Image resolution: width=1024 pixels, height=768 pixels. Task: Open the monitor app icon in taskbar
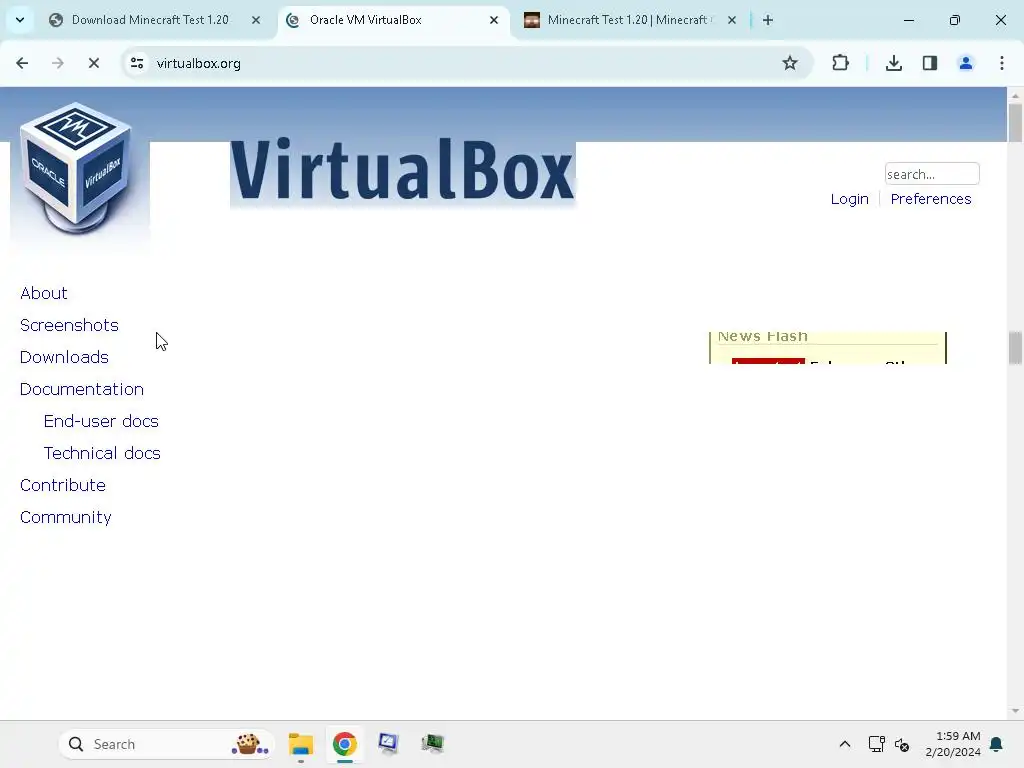388,744
